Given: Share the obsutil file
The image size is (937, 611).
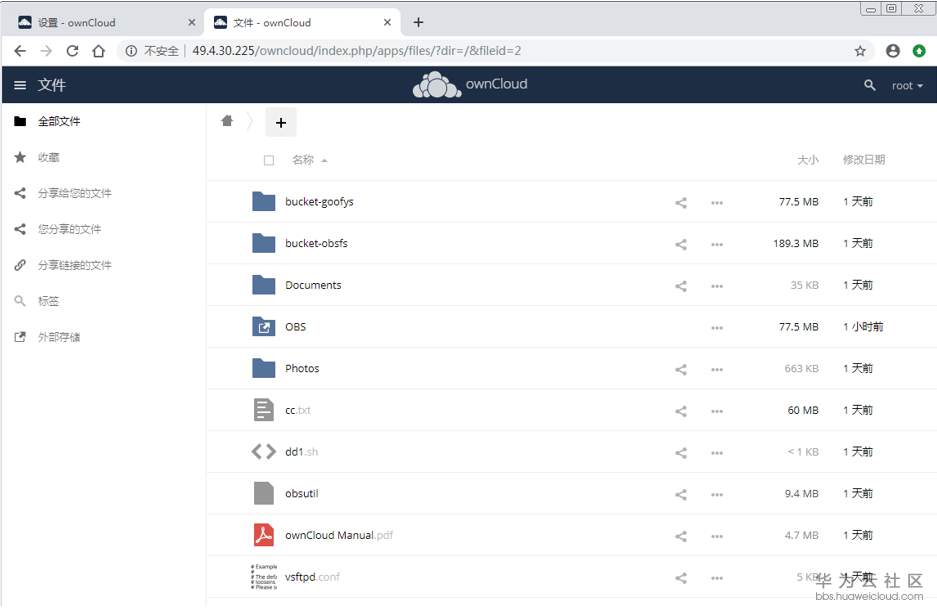Looking at the screenshot, I should (x=681, y=494).
